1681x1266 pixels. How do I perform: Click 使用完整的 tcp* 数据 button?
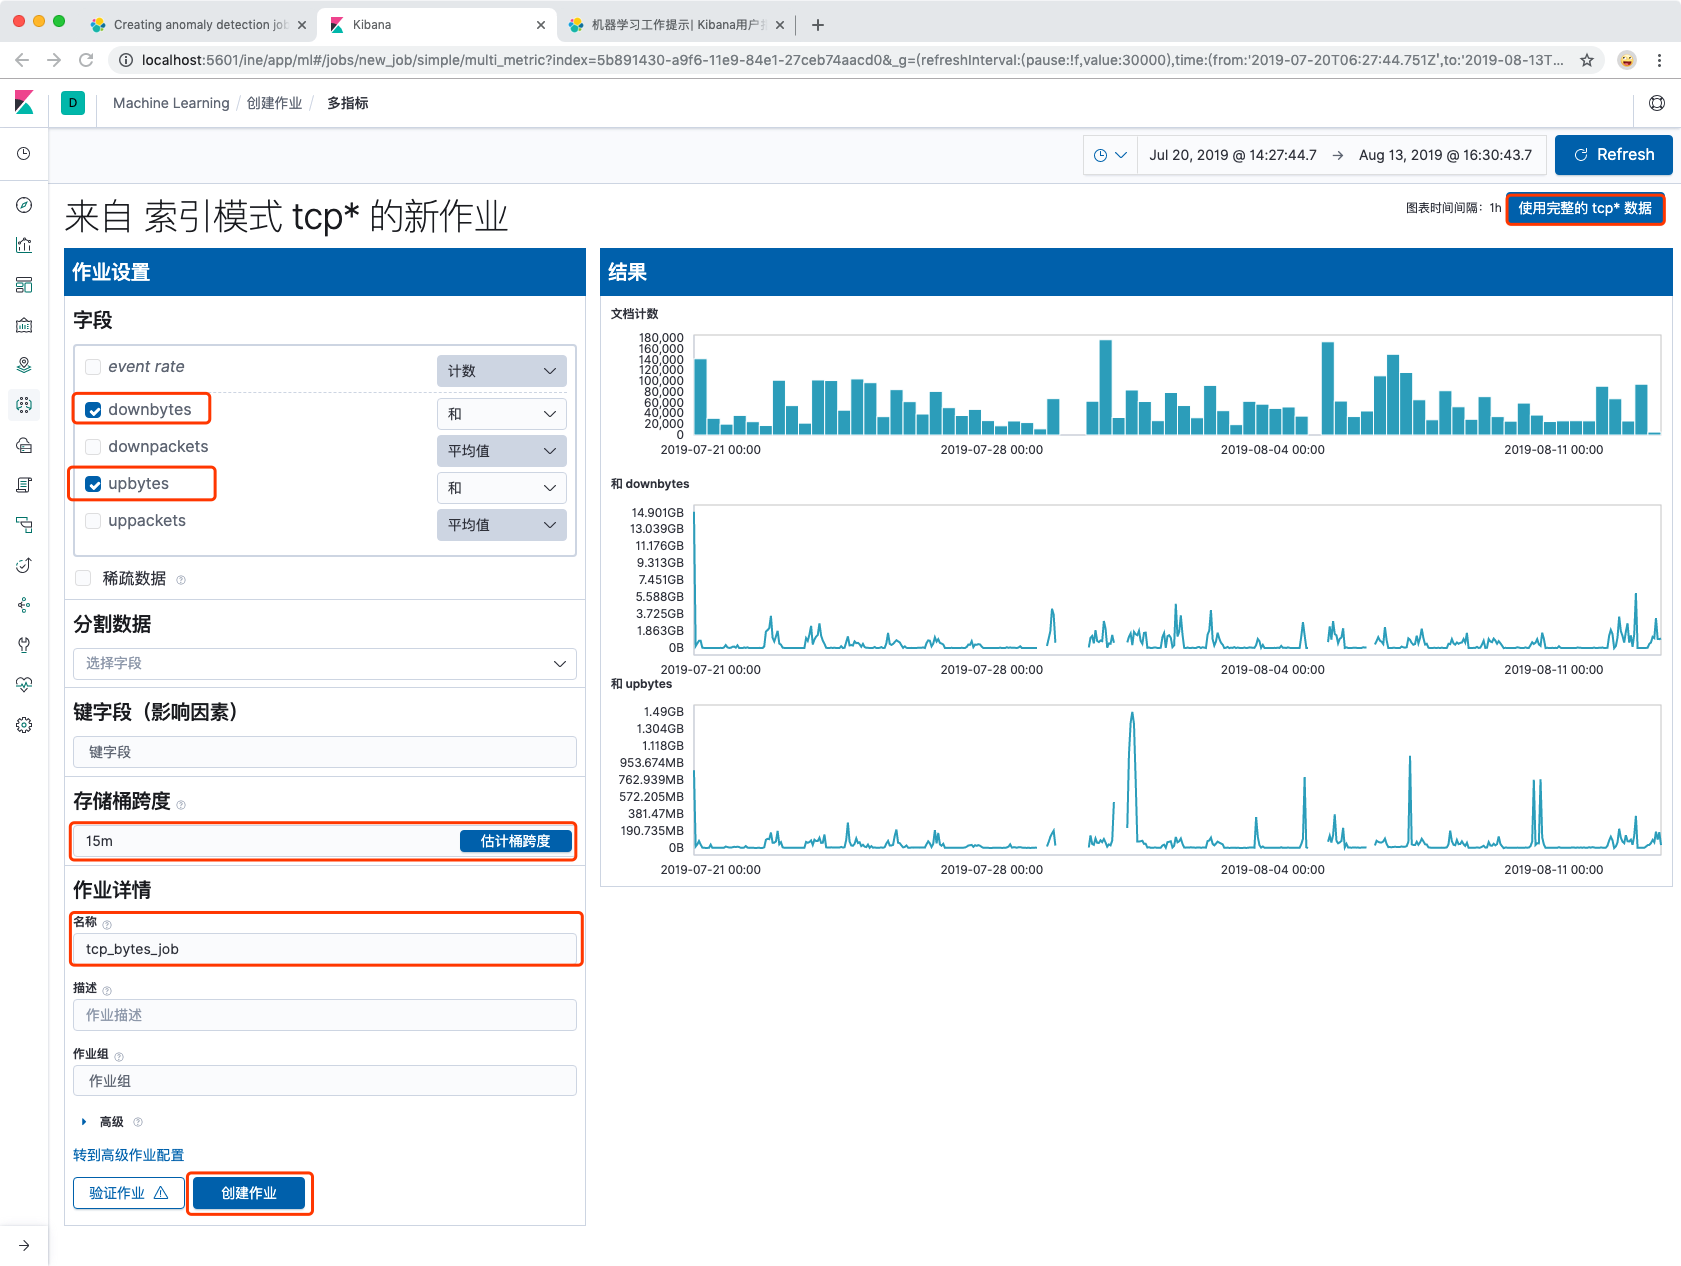(1585, 208)
